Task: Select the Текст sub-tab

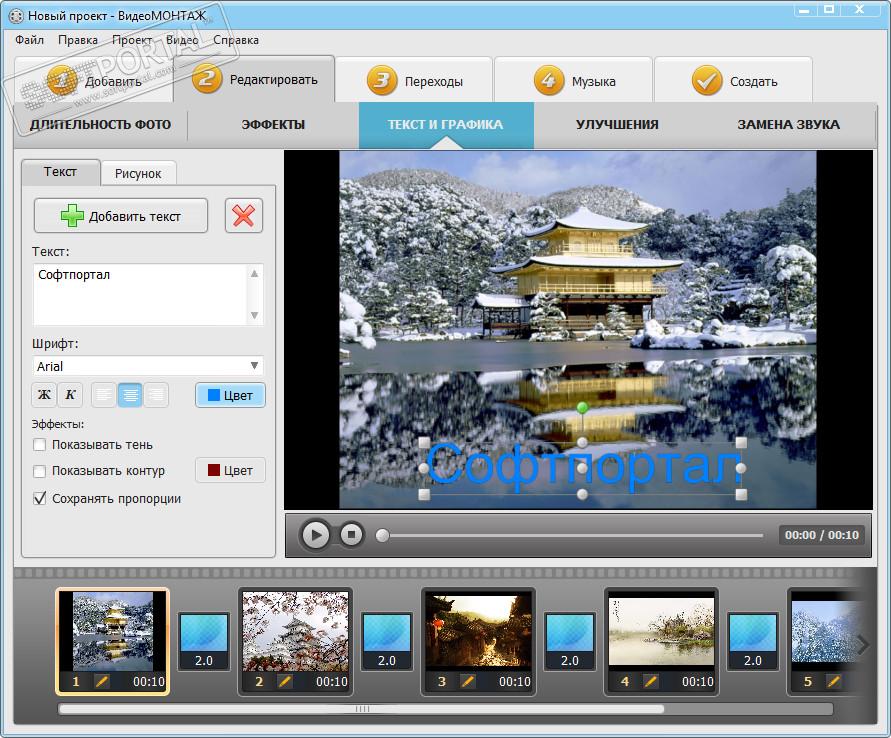Action: [x=60, y=172]
